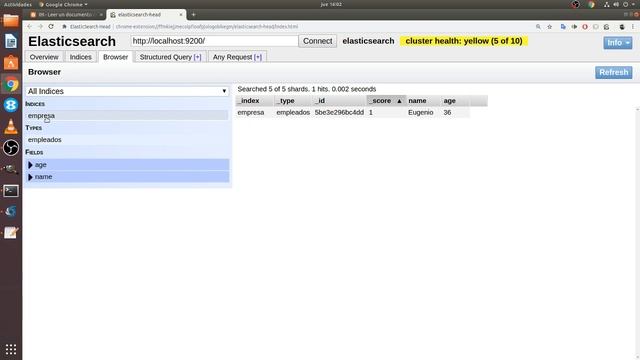Select the empresa index
The image size is (640, 360).
(127, 116)
